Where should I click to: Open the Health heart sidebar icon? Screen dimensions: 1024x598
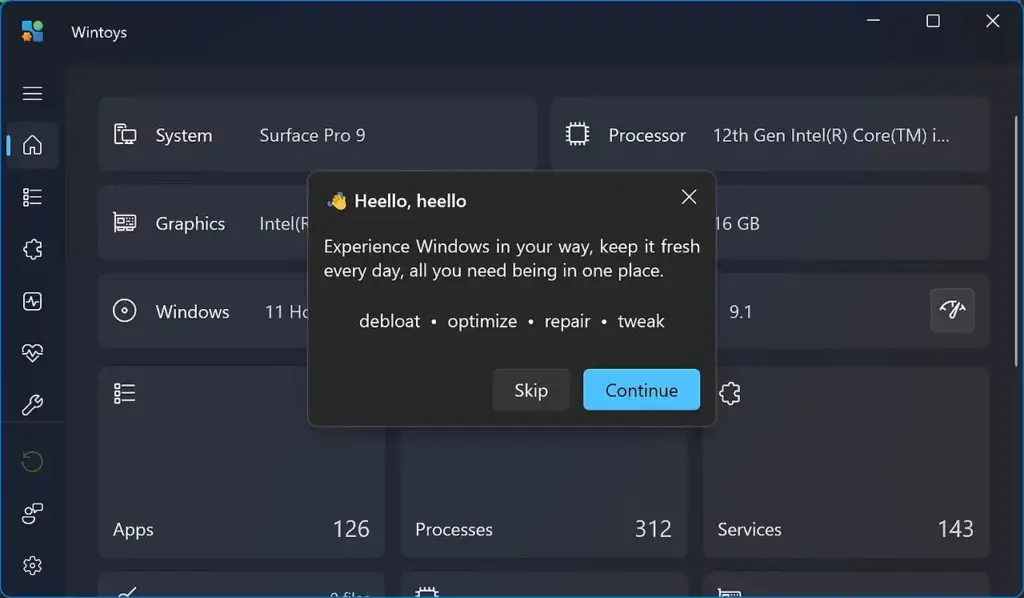click(32, 353)
